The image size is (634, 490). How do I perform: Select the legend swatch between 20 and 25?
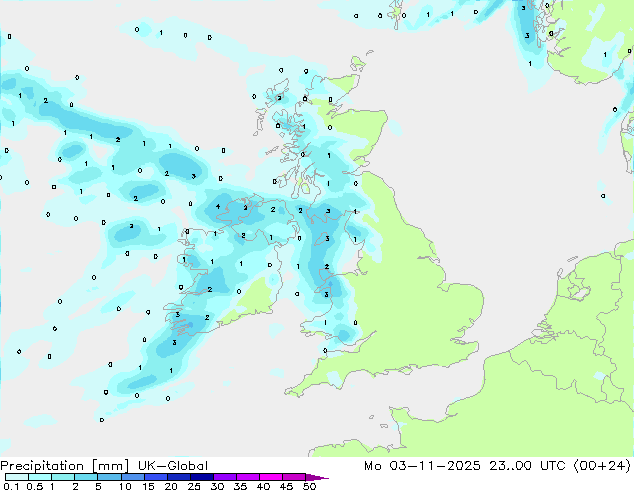point(179,477)
